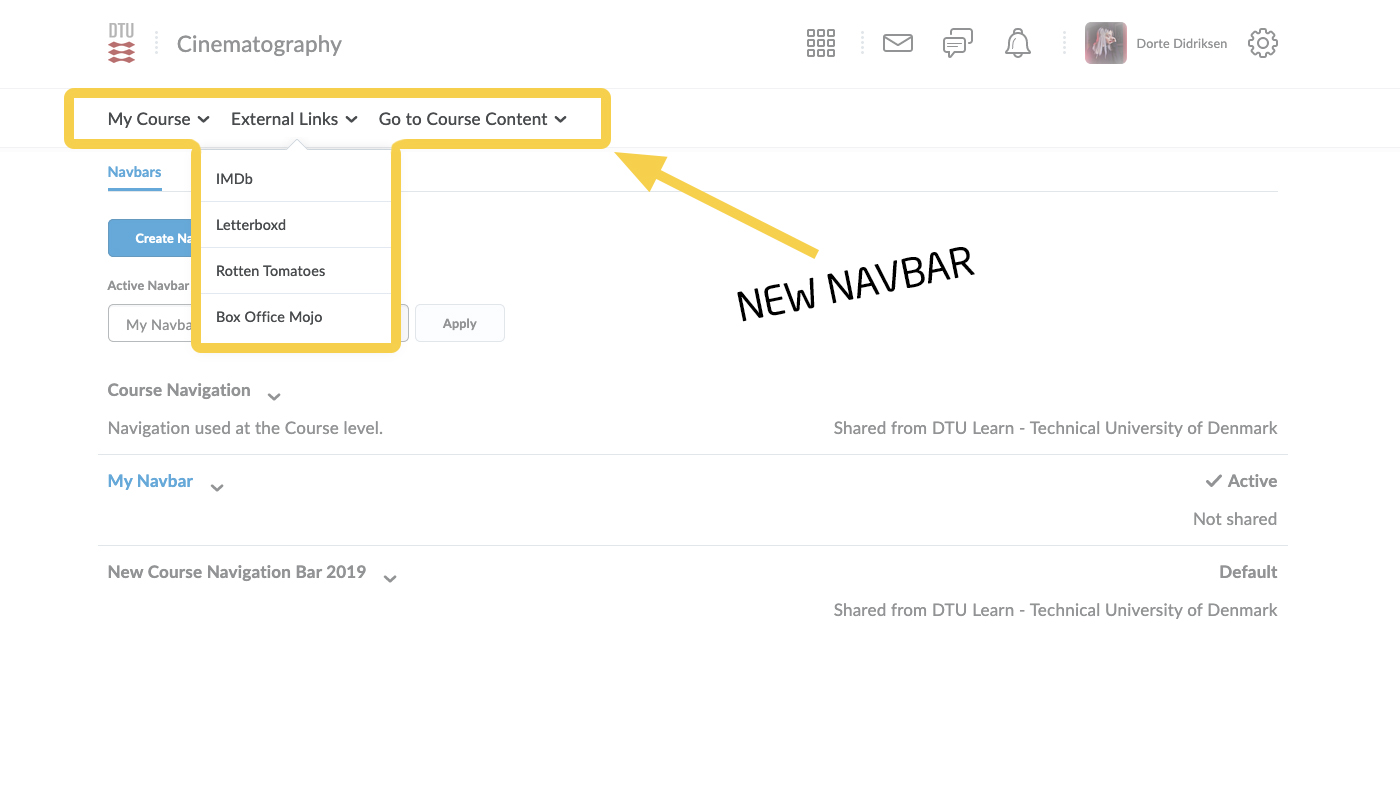Switch to the Navbars tab
This screenshot has width=1400, height=788.
tap(134, 172)
